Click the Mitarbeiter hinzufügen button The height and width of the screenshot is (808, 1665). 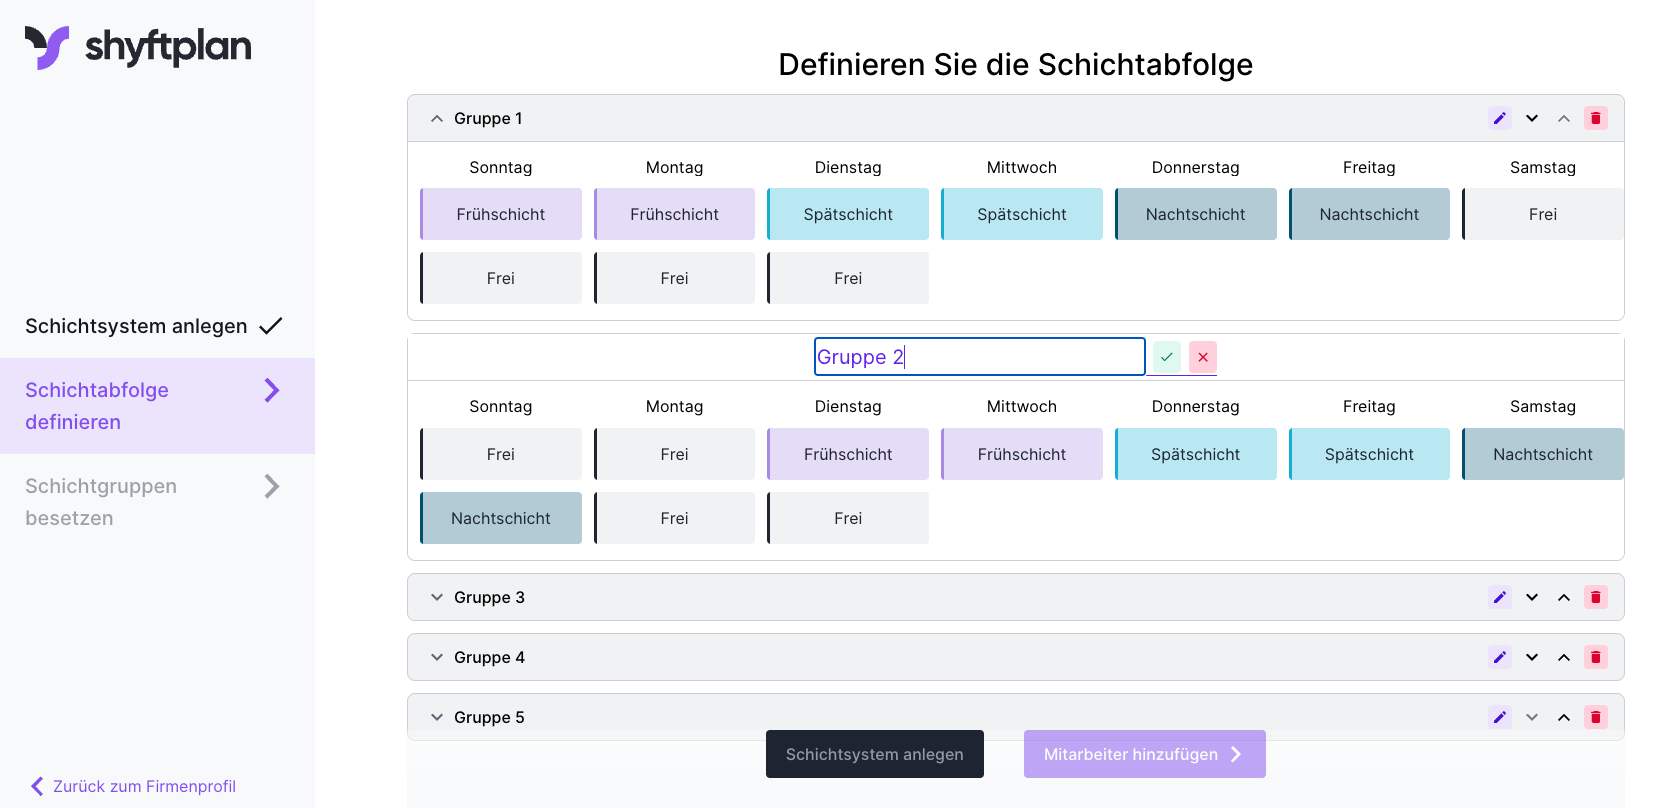click(1144, 754)
